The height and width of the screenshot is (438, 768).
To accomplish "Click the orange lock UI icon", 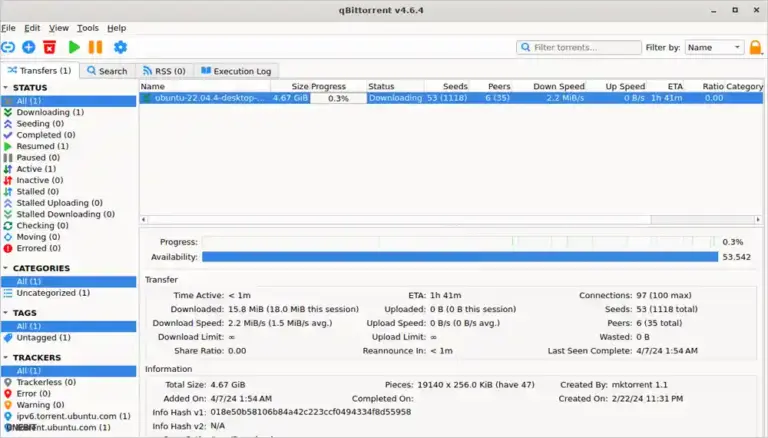I will (756, 48).
